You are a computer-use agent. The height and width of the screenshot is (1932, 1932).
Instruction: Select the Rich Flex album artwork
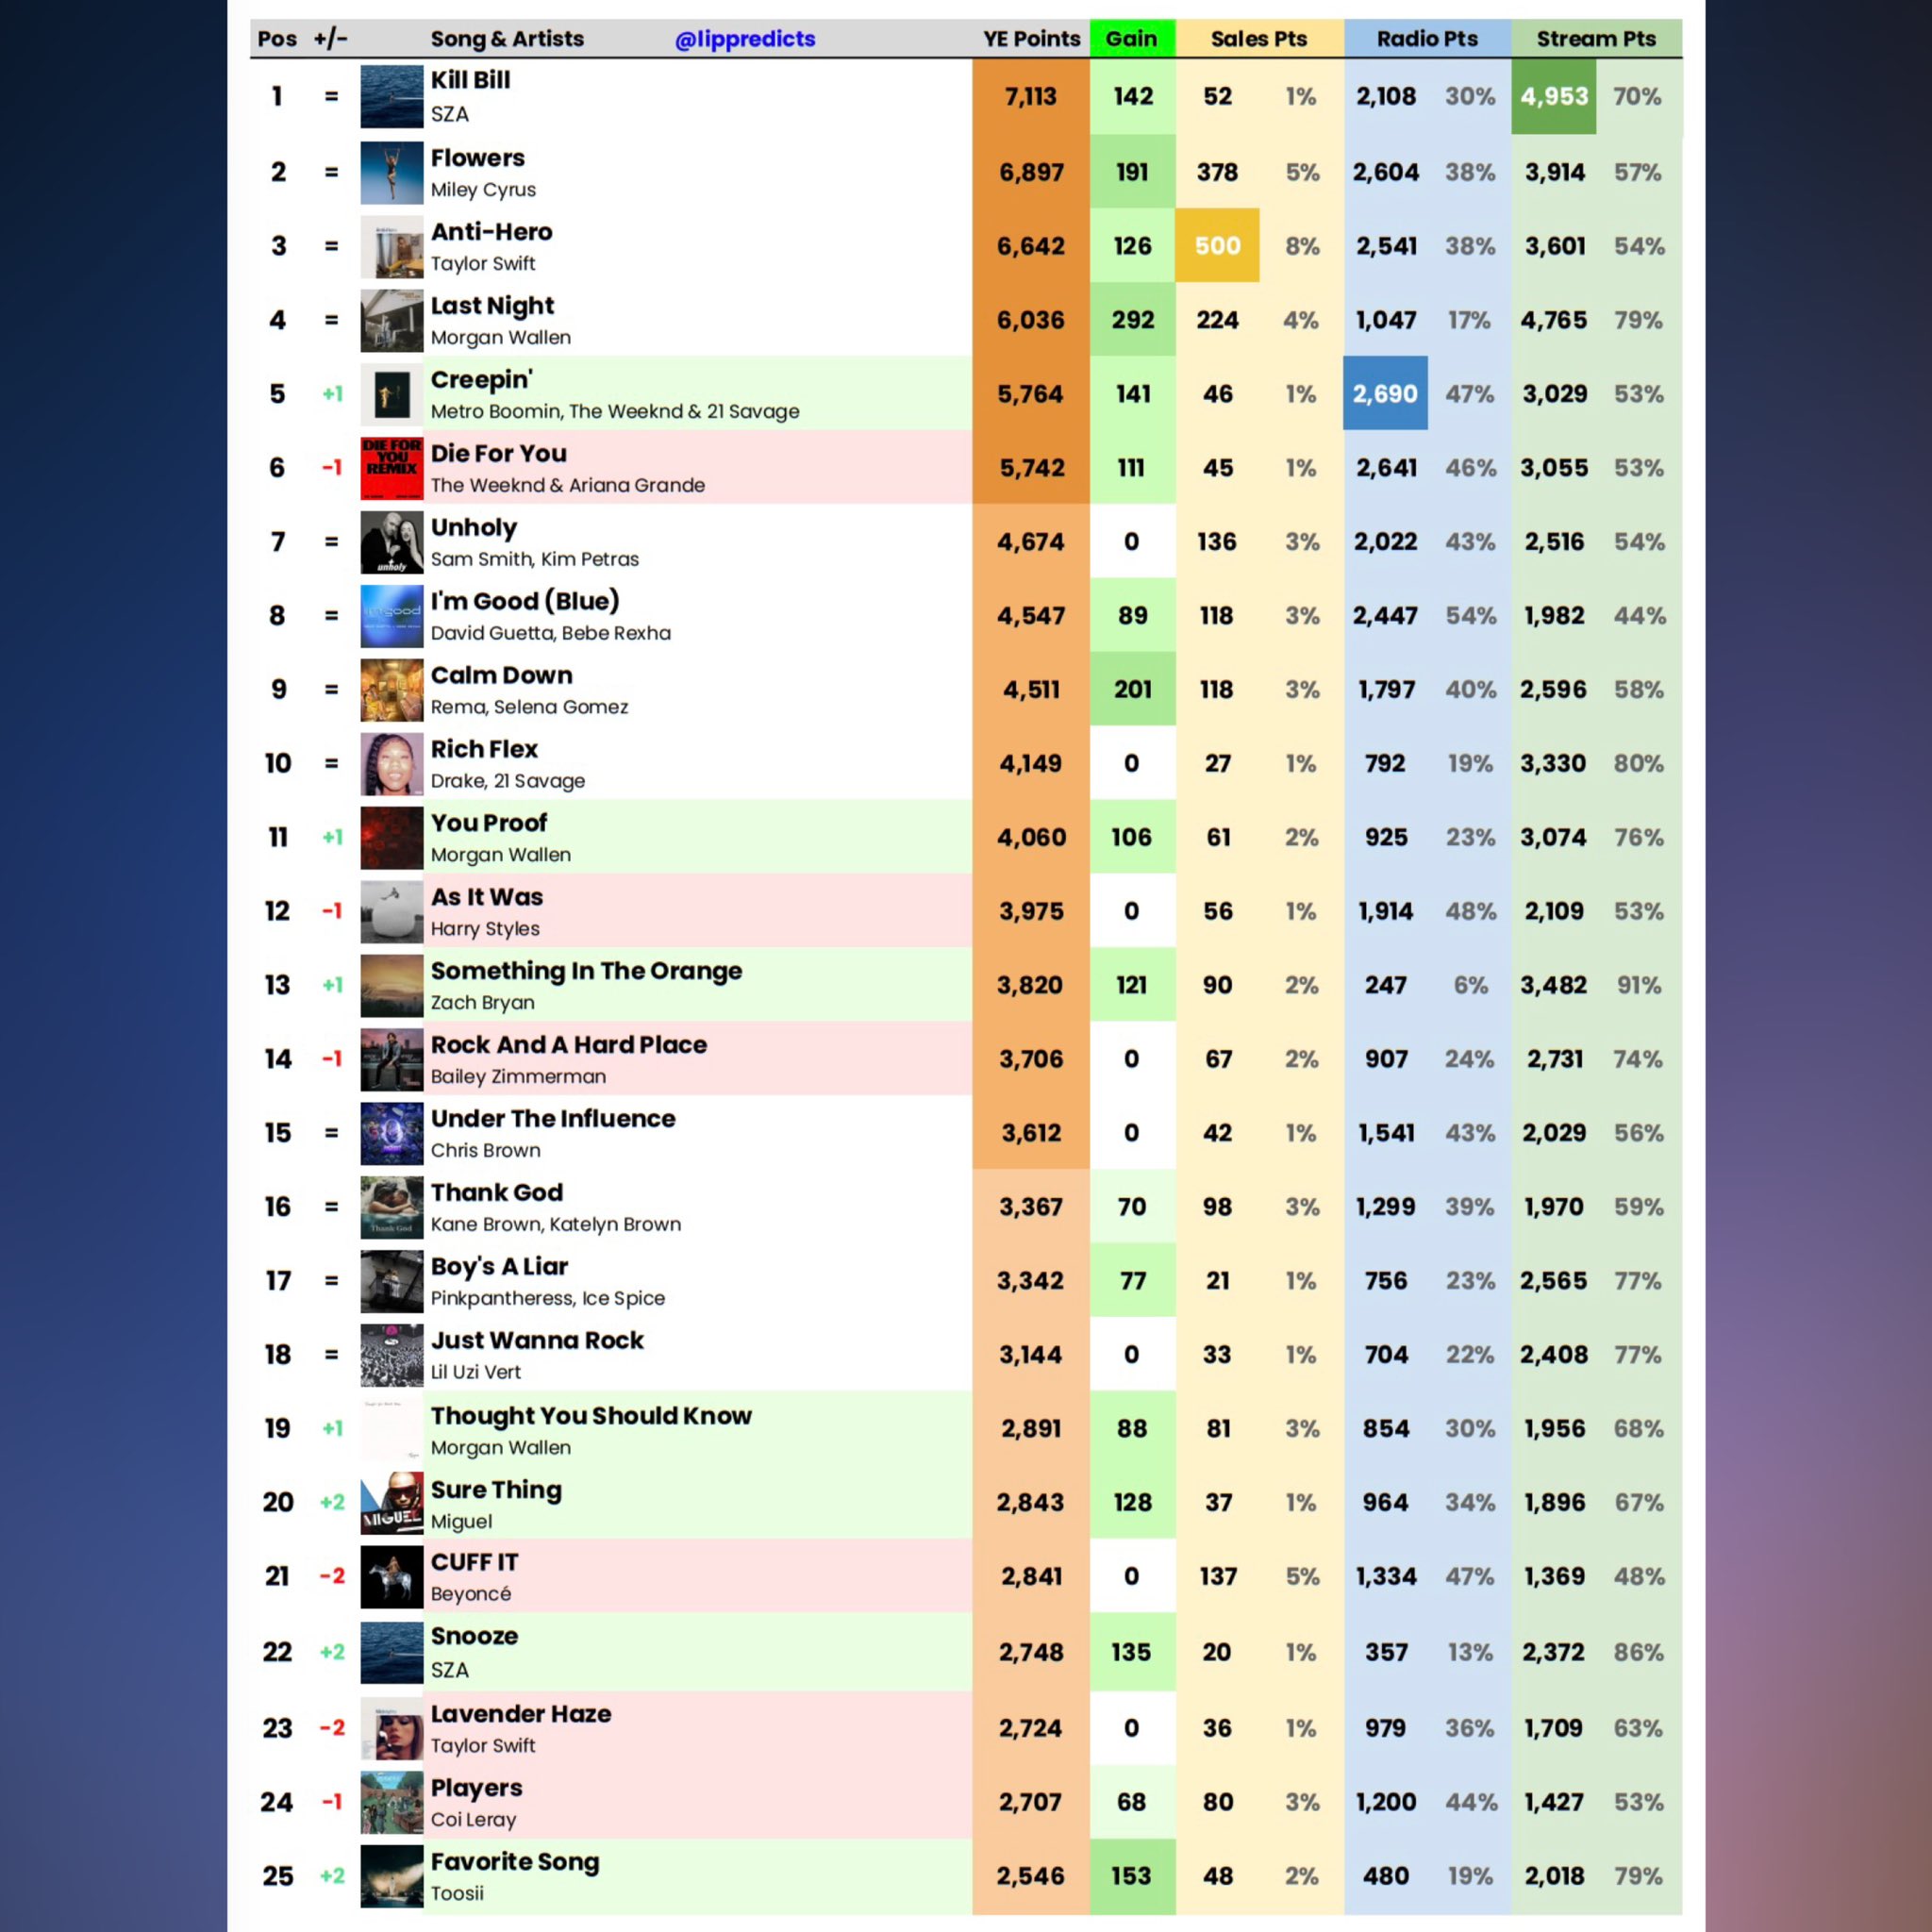(391, 763)
